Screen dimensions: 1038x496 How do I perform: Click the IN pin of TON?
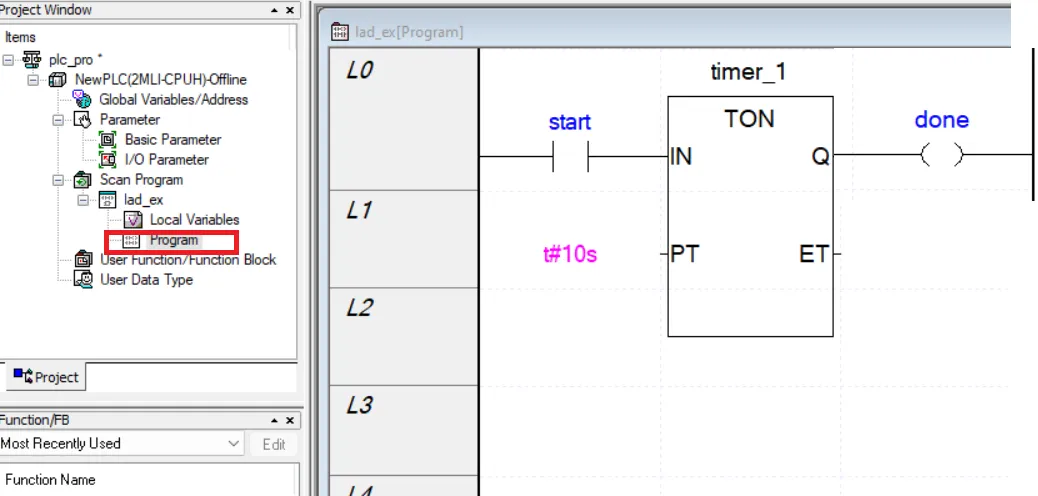(681, 156)
